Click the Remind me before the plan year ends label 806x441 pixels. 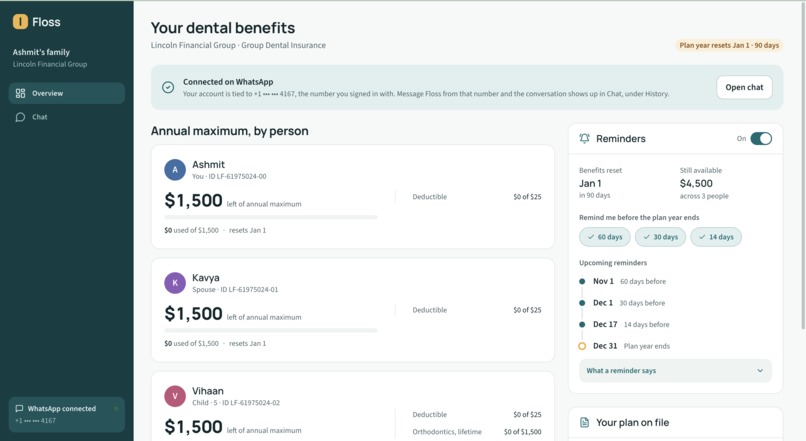pyautogui.click(x=639, y=217)
